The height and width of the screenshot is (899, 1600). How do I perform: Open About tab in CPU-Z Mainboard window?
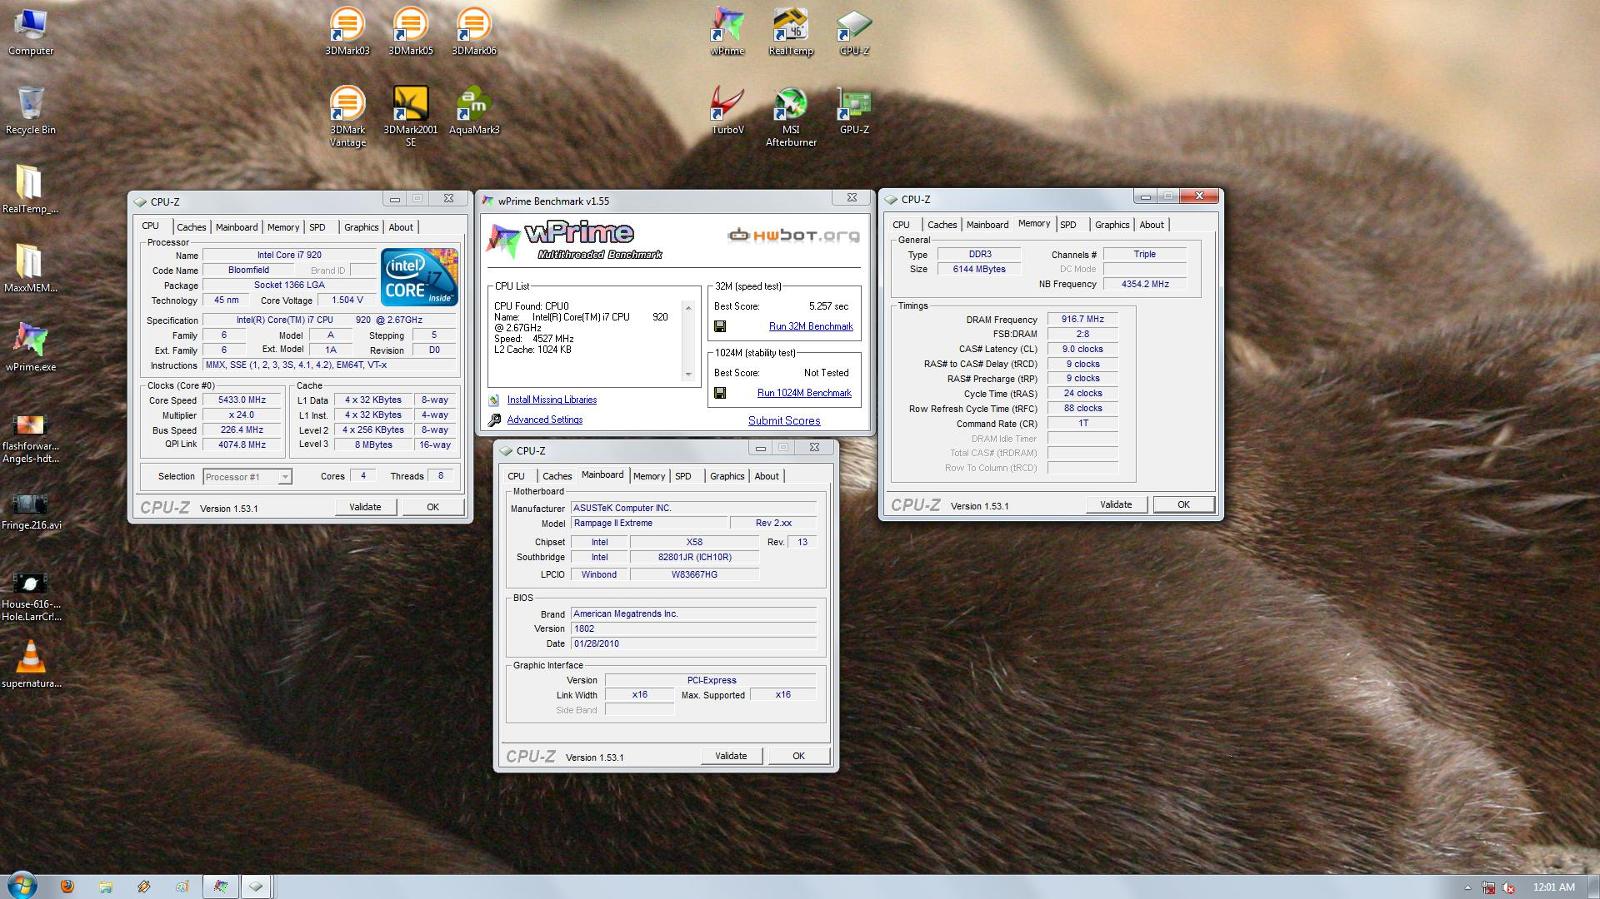tap(767, 476)
